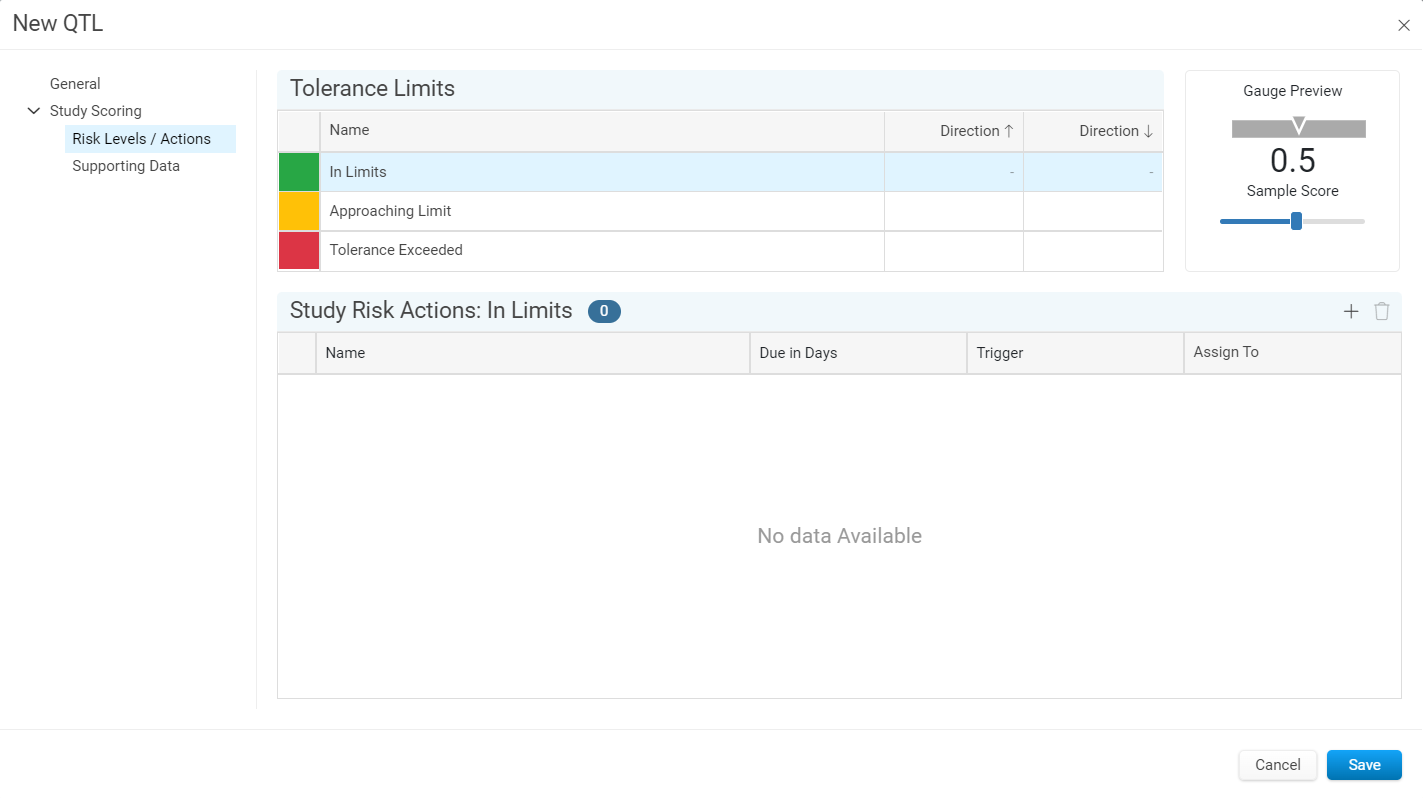Sort by Direction down column header
The width and height of the screenshot is (1423, 798).
pyautogui.click(x=1093, y=131)
